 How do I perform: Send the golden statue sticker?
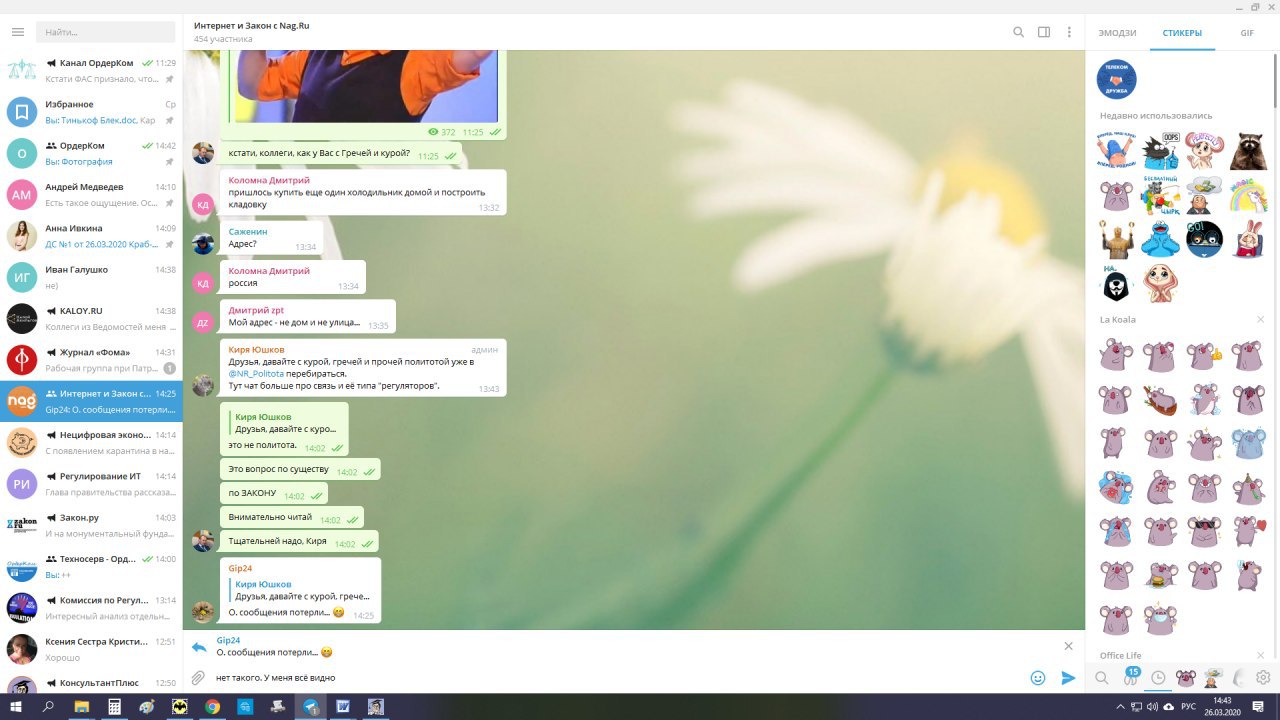[x=1116, y=240]
